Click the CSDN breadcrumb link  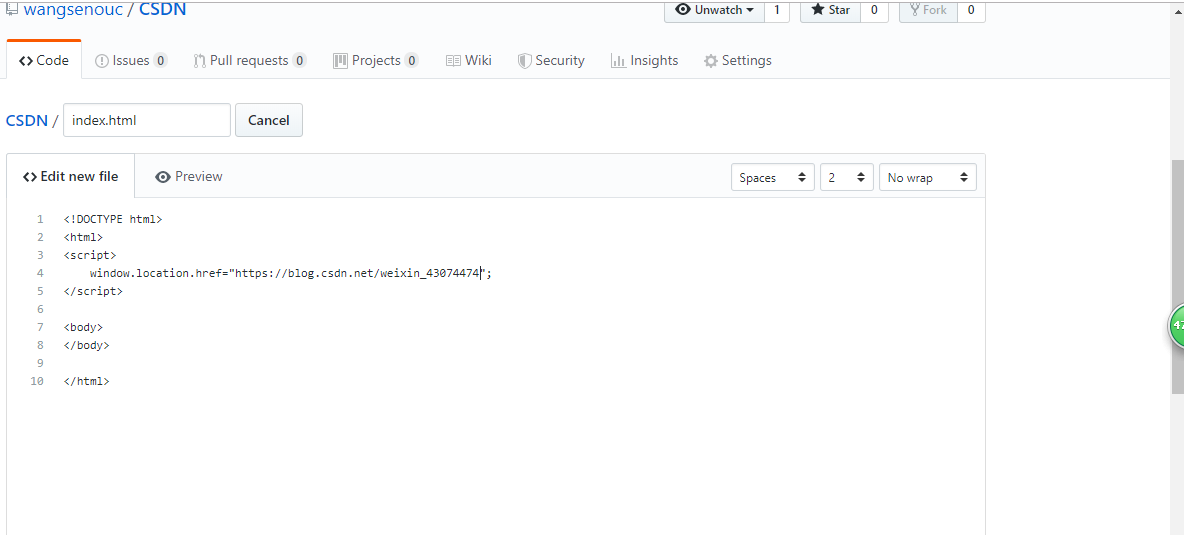[x=26, y=120]
